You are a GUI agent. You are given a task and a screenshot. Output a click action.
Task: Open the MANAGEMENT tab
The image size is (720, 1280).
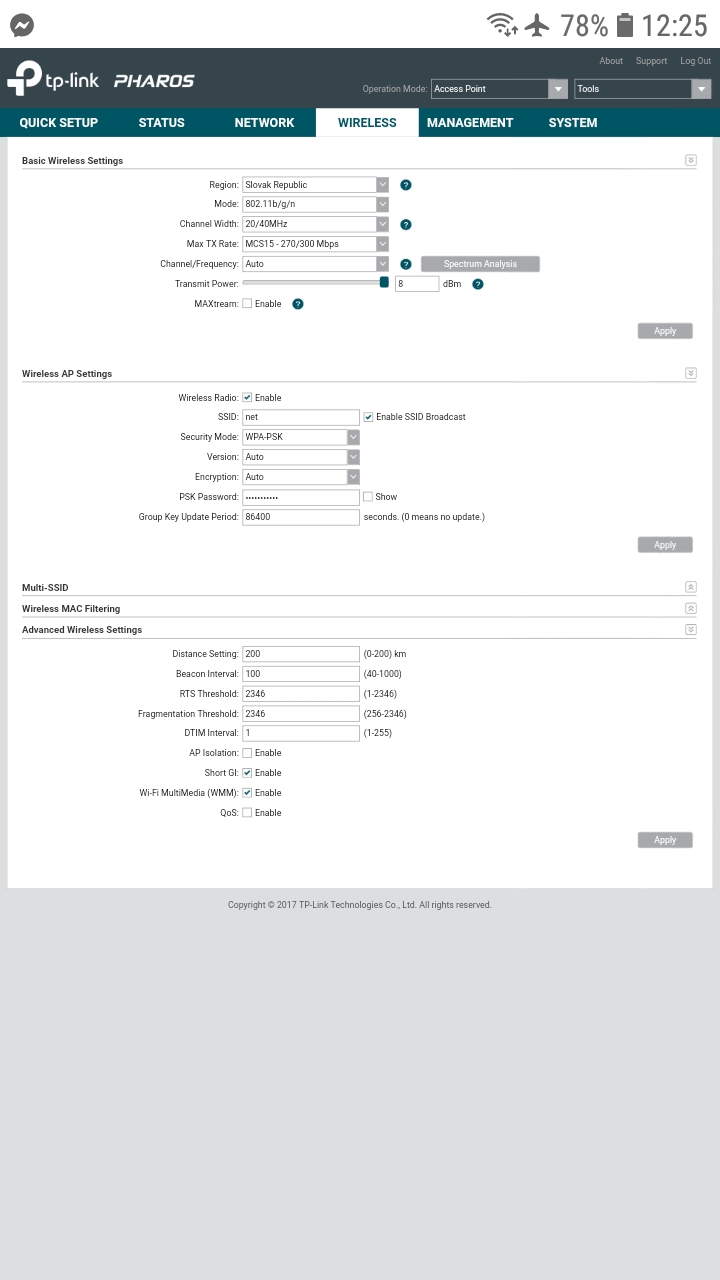pyautogui.click(x=469, y=122)
